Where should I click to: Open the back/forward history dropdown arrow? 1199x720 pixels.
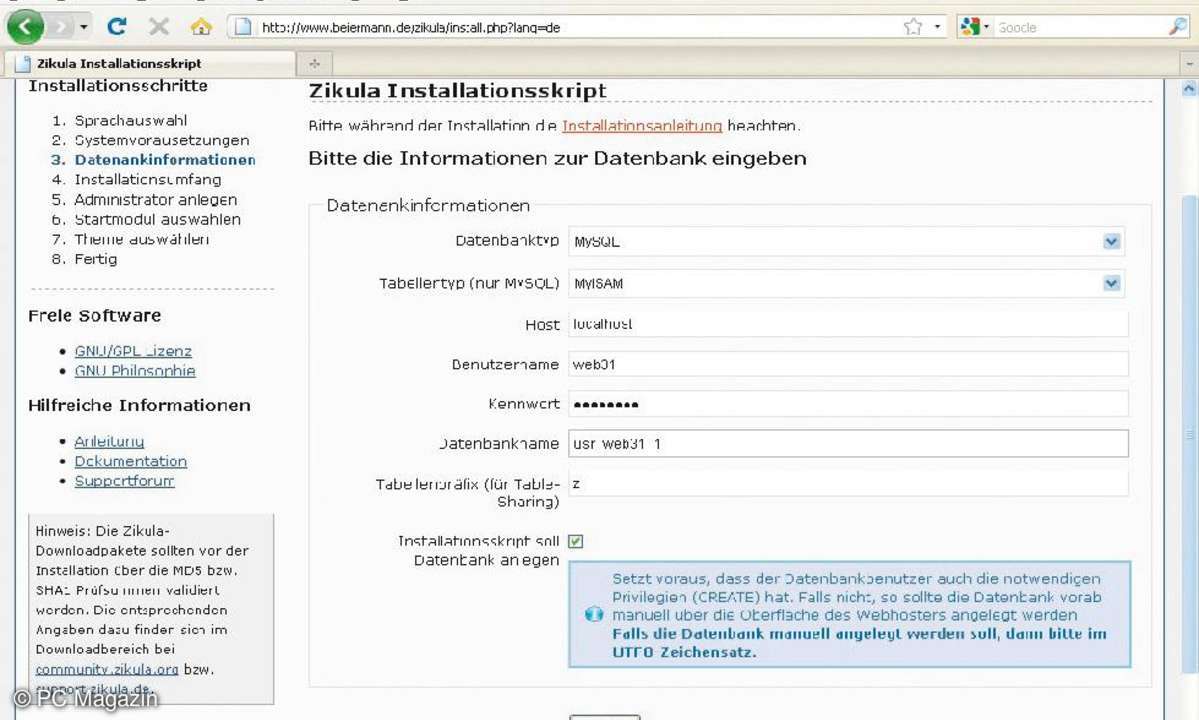(x=83, y=28)
